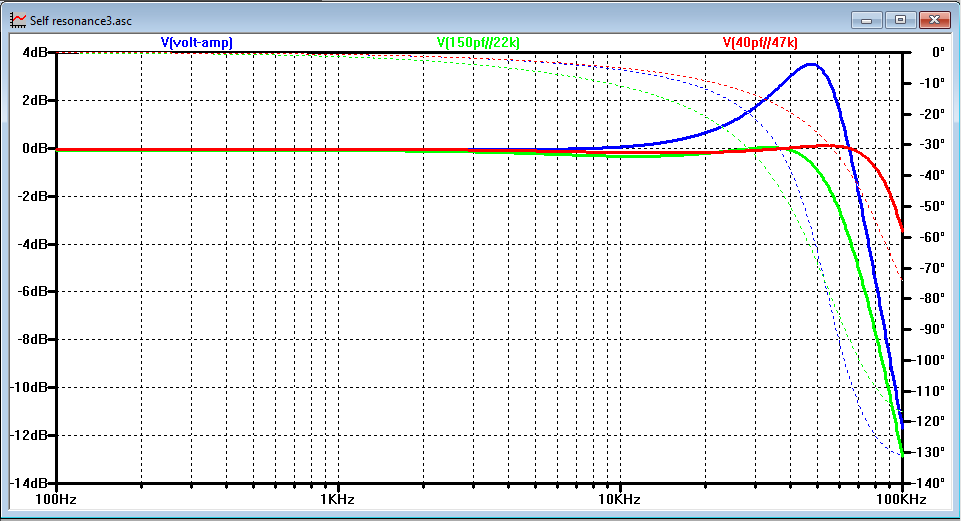Click the -14dB label on the magnitude axis
The width and height of the screenshot is (962, 521).
[x=30, y=483]
